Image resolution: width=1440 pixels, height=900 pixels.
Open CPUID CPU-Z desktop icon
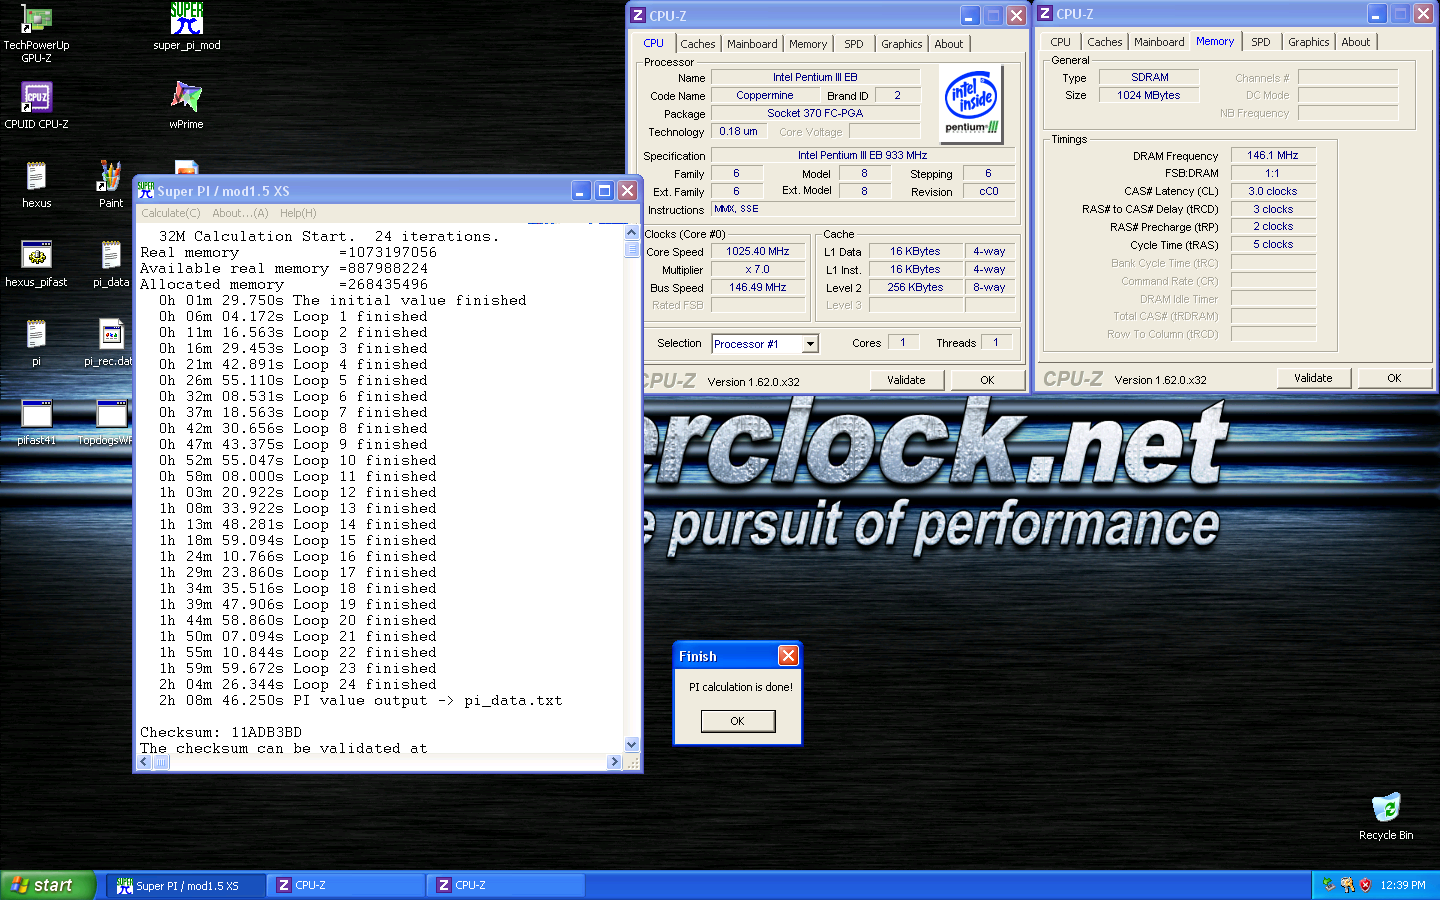point(36,105)
